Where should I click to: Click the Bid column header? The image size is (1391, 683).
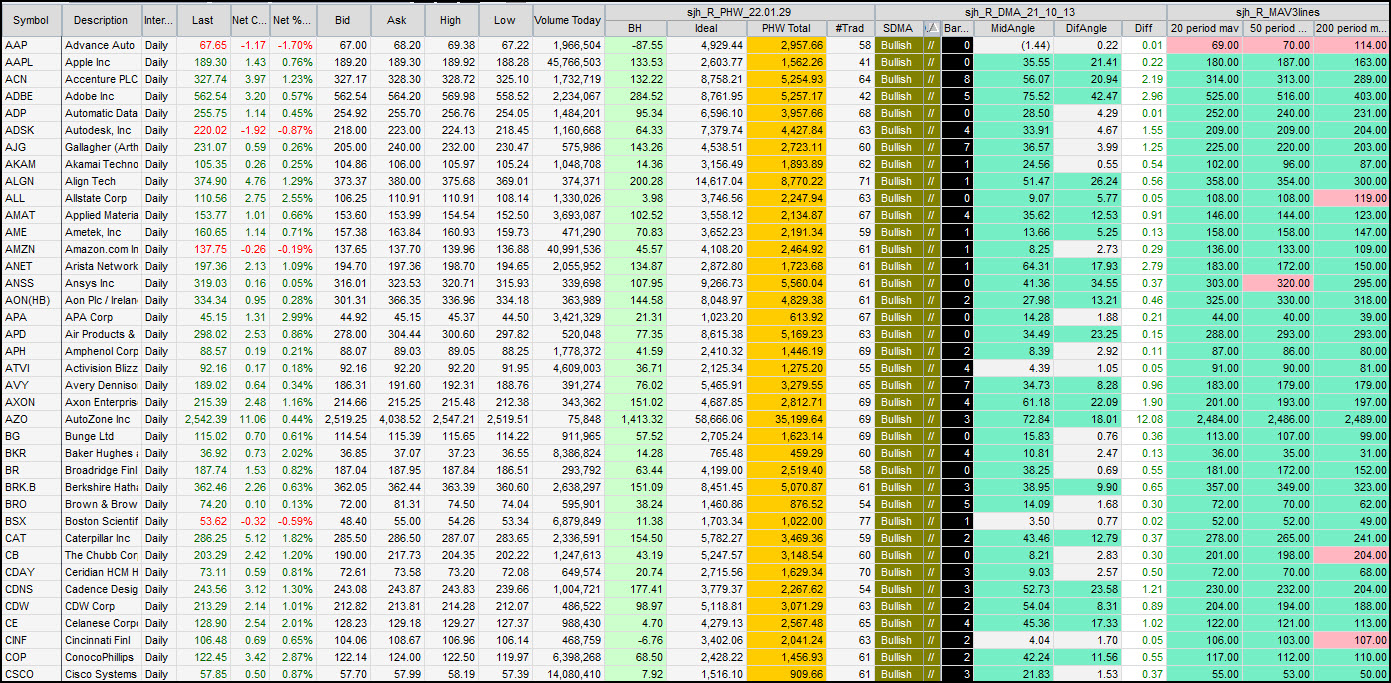pyautogui.click(x=343, y=20)
